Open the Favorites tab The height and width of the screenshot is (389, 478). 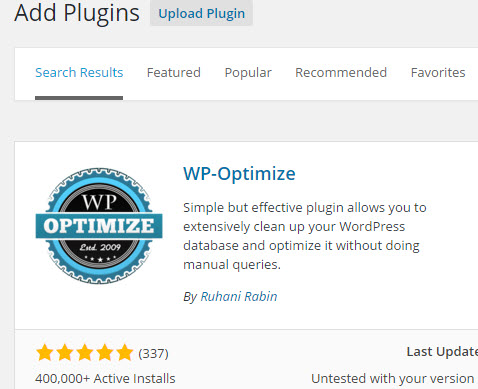point(438,72)
